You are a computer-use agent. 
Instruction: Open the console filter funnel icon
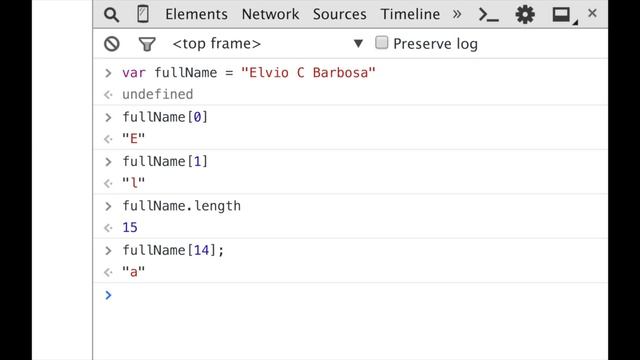tap(147, 44)
